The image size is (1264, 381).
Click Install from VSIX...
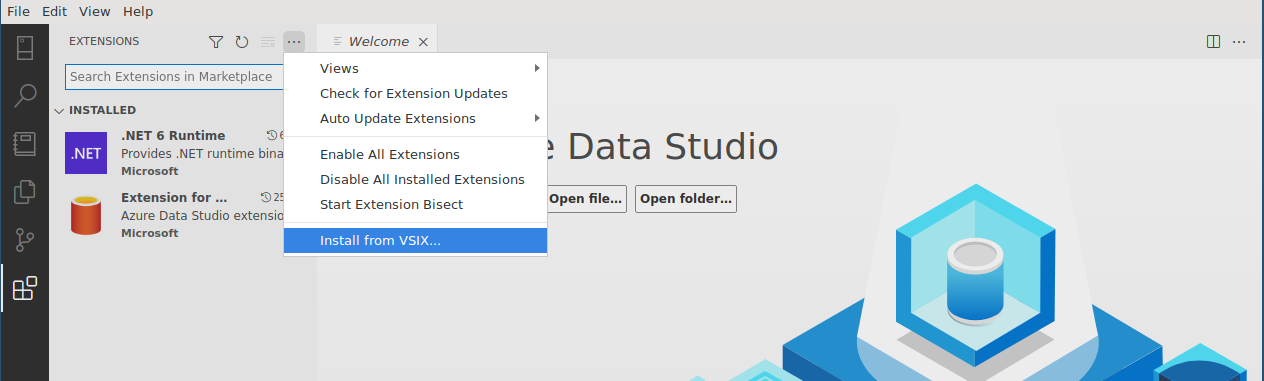(415, 240)
